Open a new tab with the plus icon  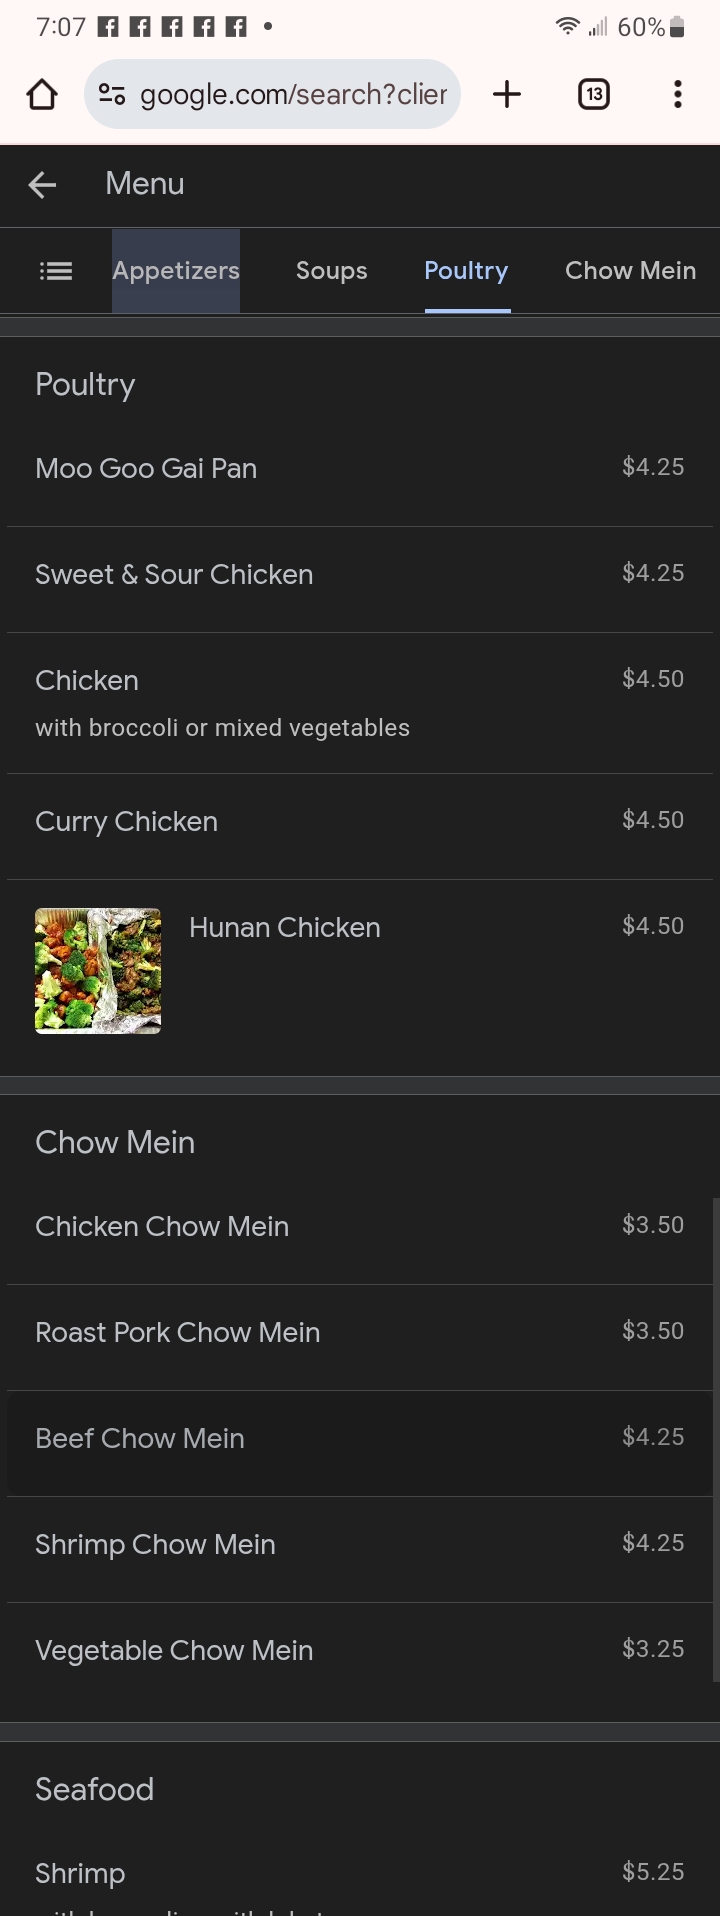pos(507,95)
